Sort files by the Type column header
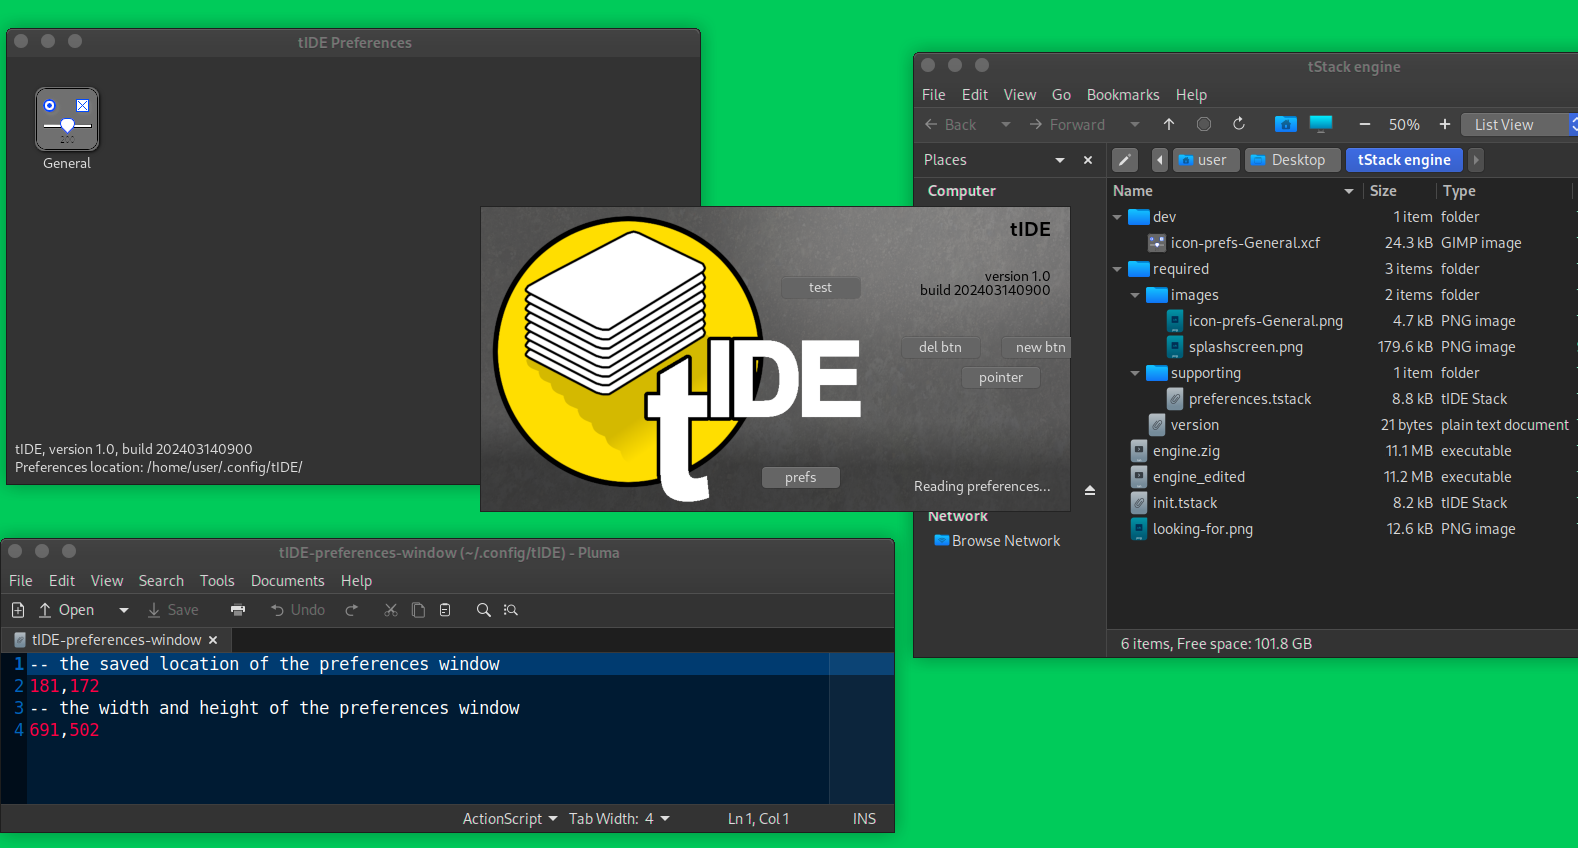1578x848 pixels. pyautogui.click(x=1505, y=191)
